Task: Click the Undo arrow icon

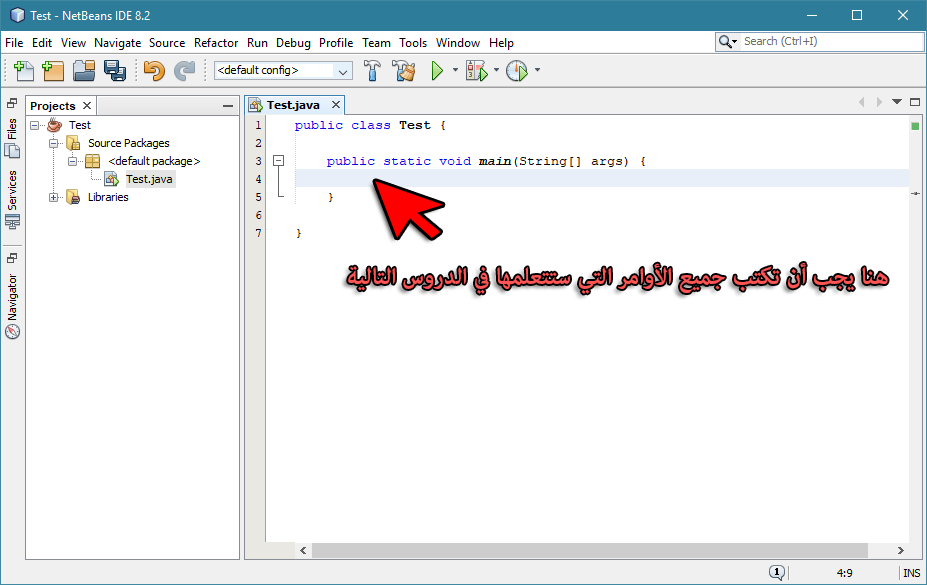Action: coord(154,70)
